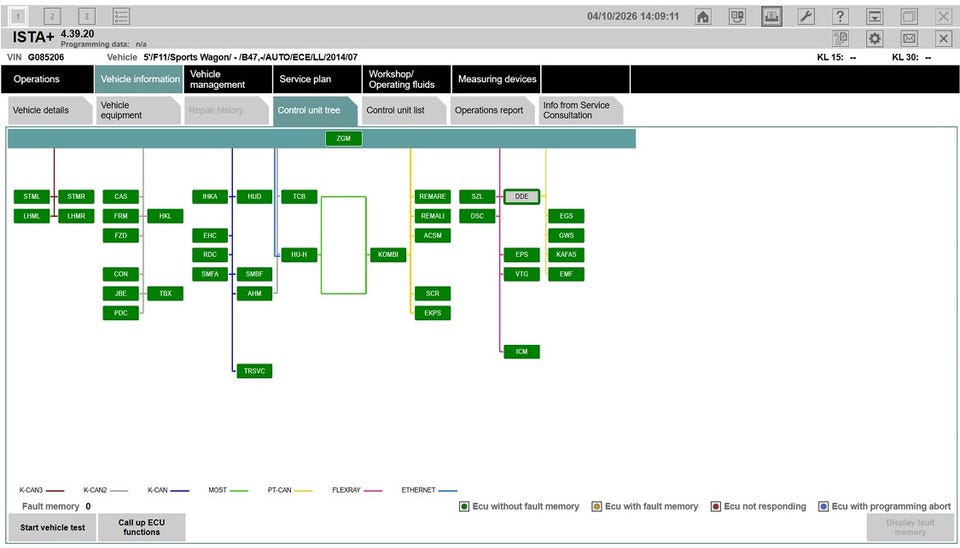Screen dimensions: 960x548
Task: Select the IHKA control unit
Action: coord(210,197)
